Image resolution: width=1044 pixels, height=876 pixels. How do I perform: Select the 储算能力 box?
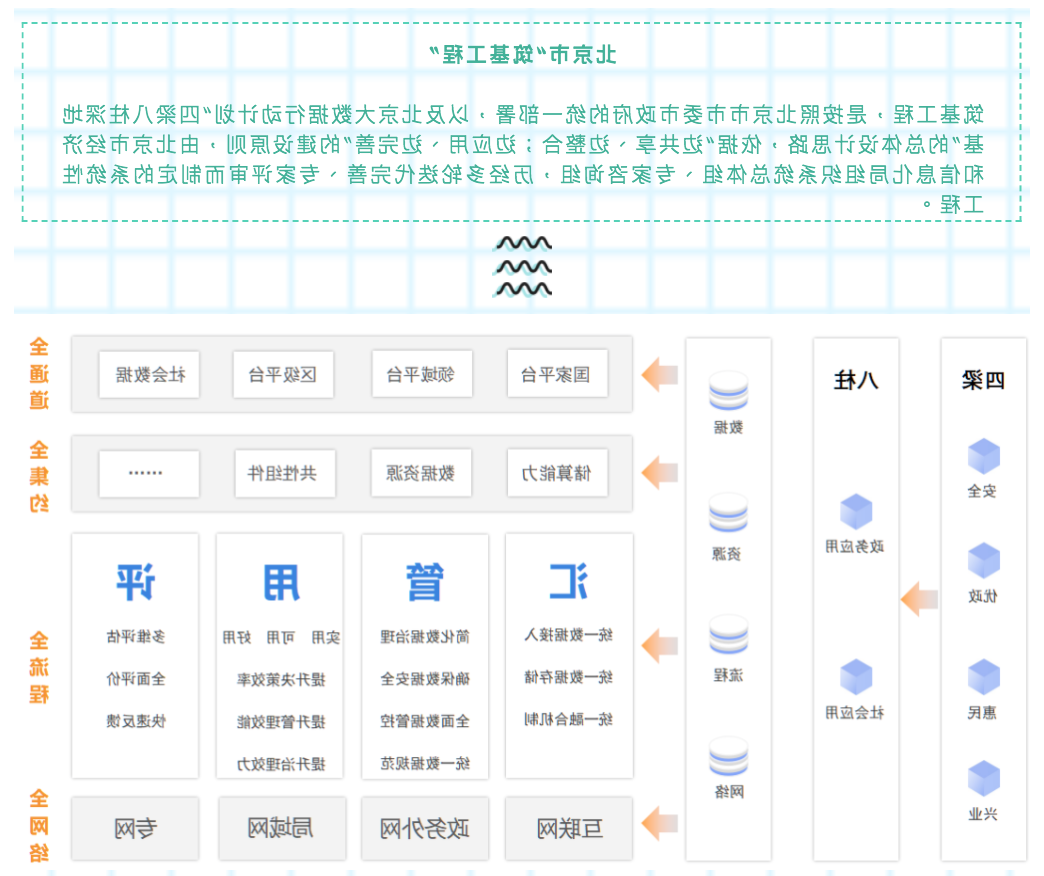557,473
